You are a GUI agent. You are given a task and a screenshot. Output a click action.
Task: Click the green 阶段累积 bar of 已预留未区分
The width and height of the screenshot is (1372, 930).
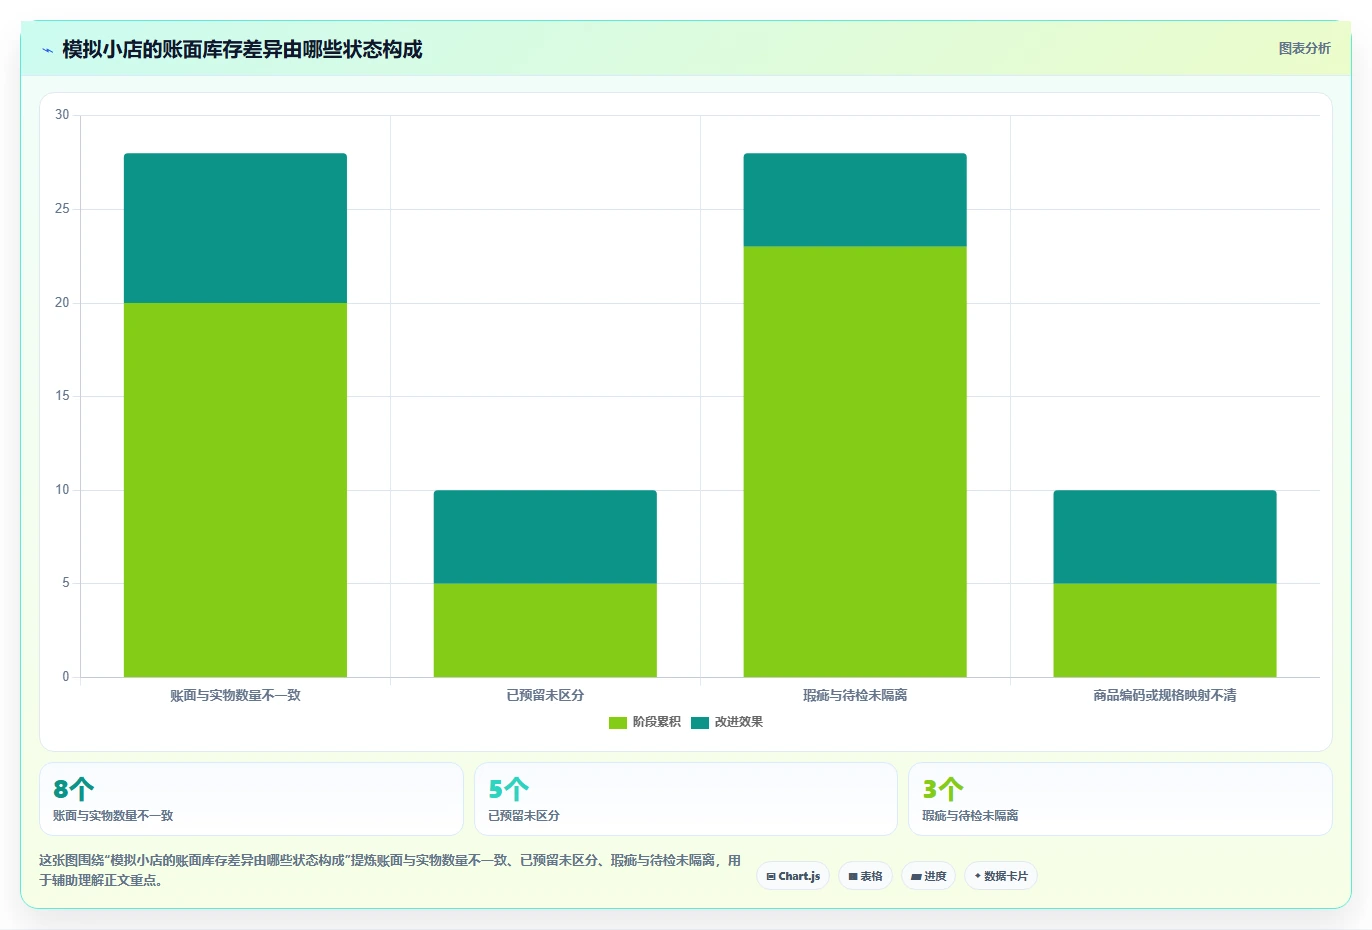coord(545,630)
